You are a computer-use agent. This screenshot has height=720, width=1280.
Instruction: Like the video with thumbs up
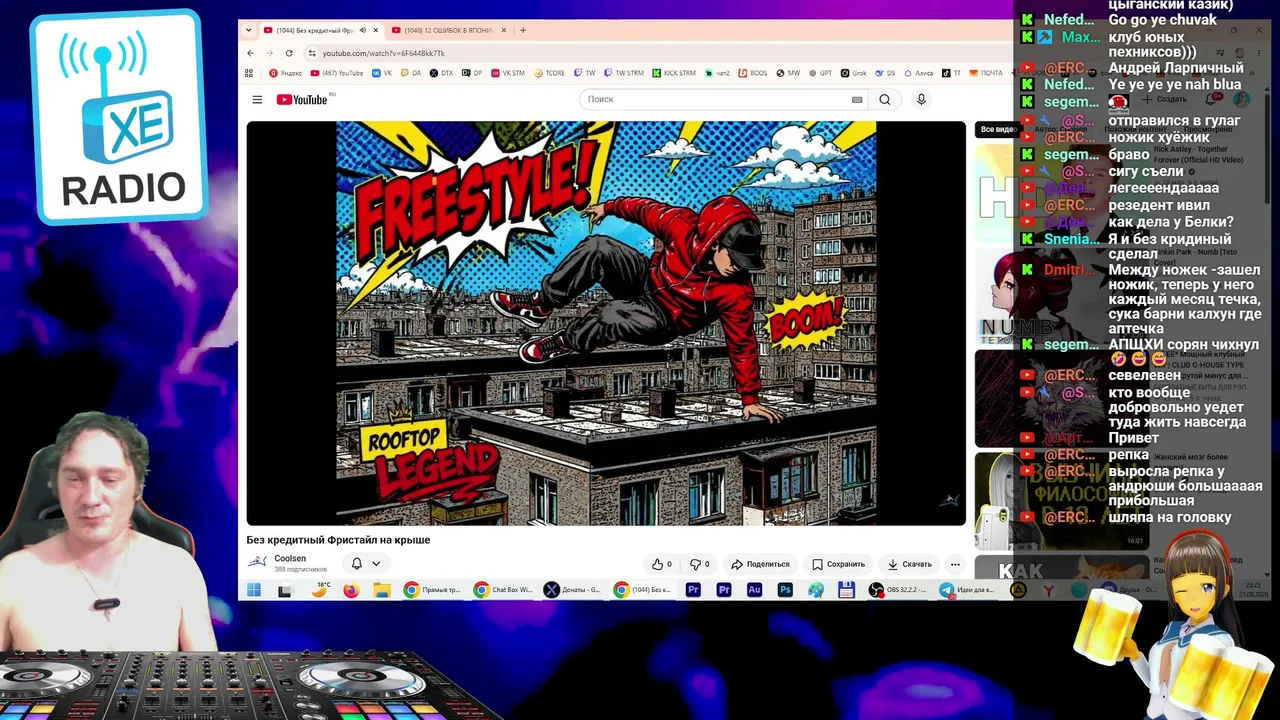[x=662, y=564]
